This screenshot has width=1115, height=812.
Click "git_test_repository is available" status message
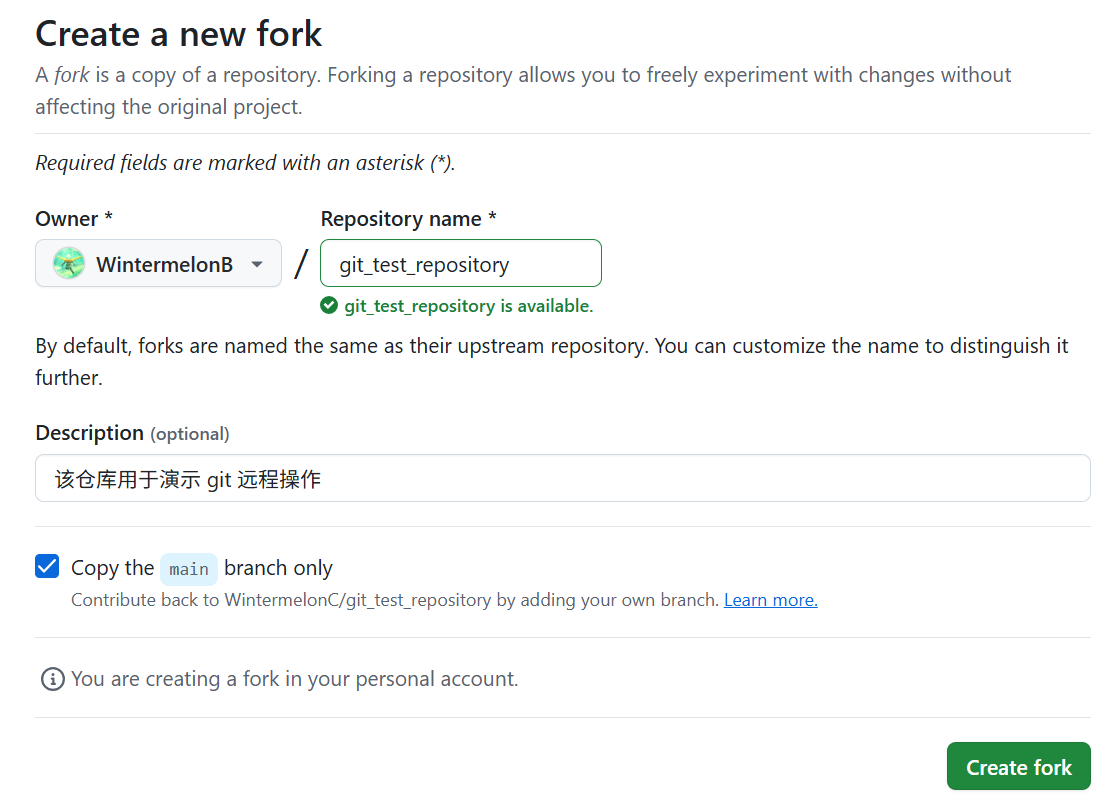click(x=468, y=306)
